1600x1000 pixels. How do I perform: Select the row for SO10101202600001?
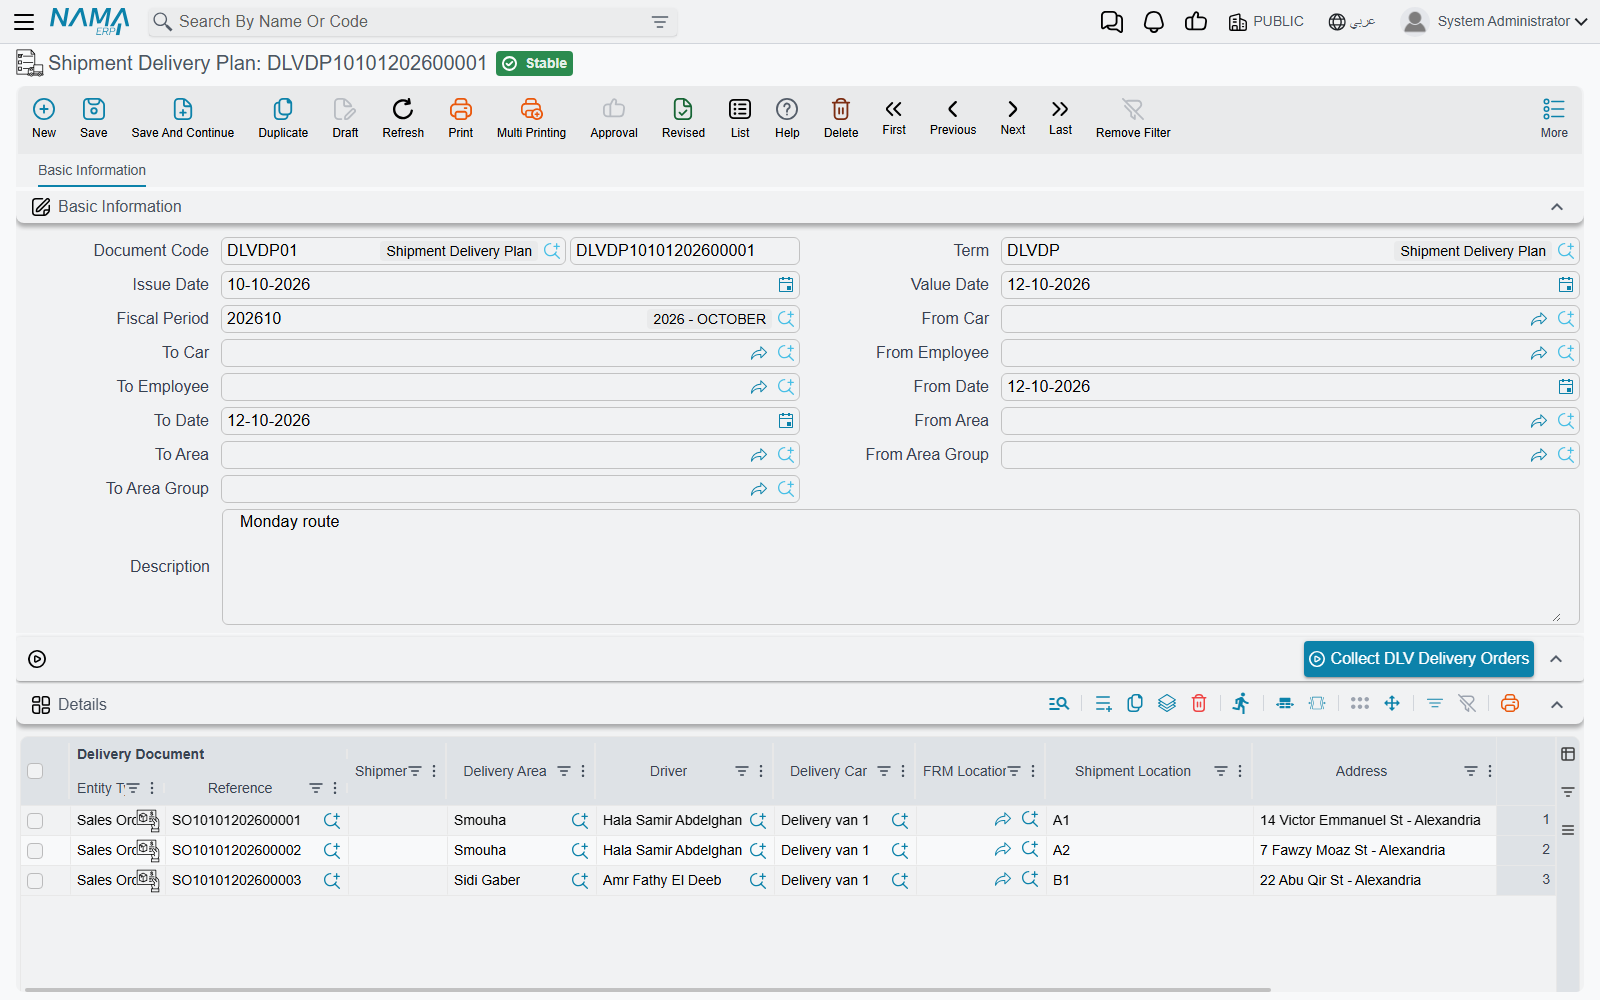(x=35, y=821)
